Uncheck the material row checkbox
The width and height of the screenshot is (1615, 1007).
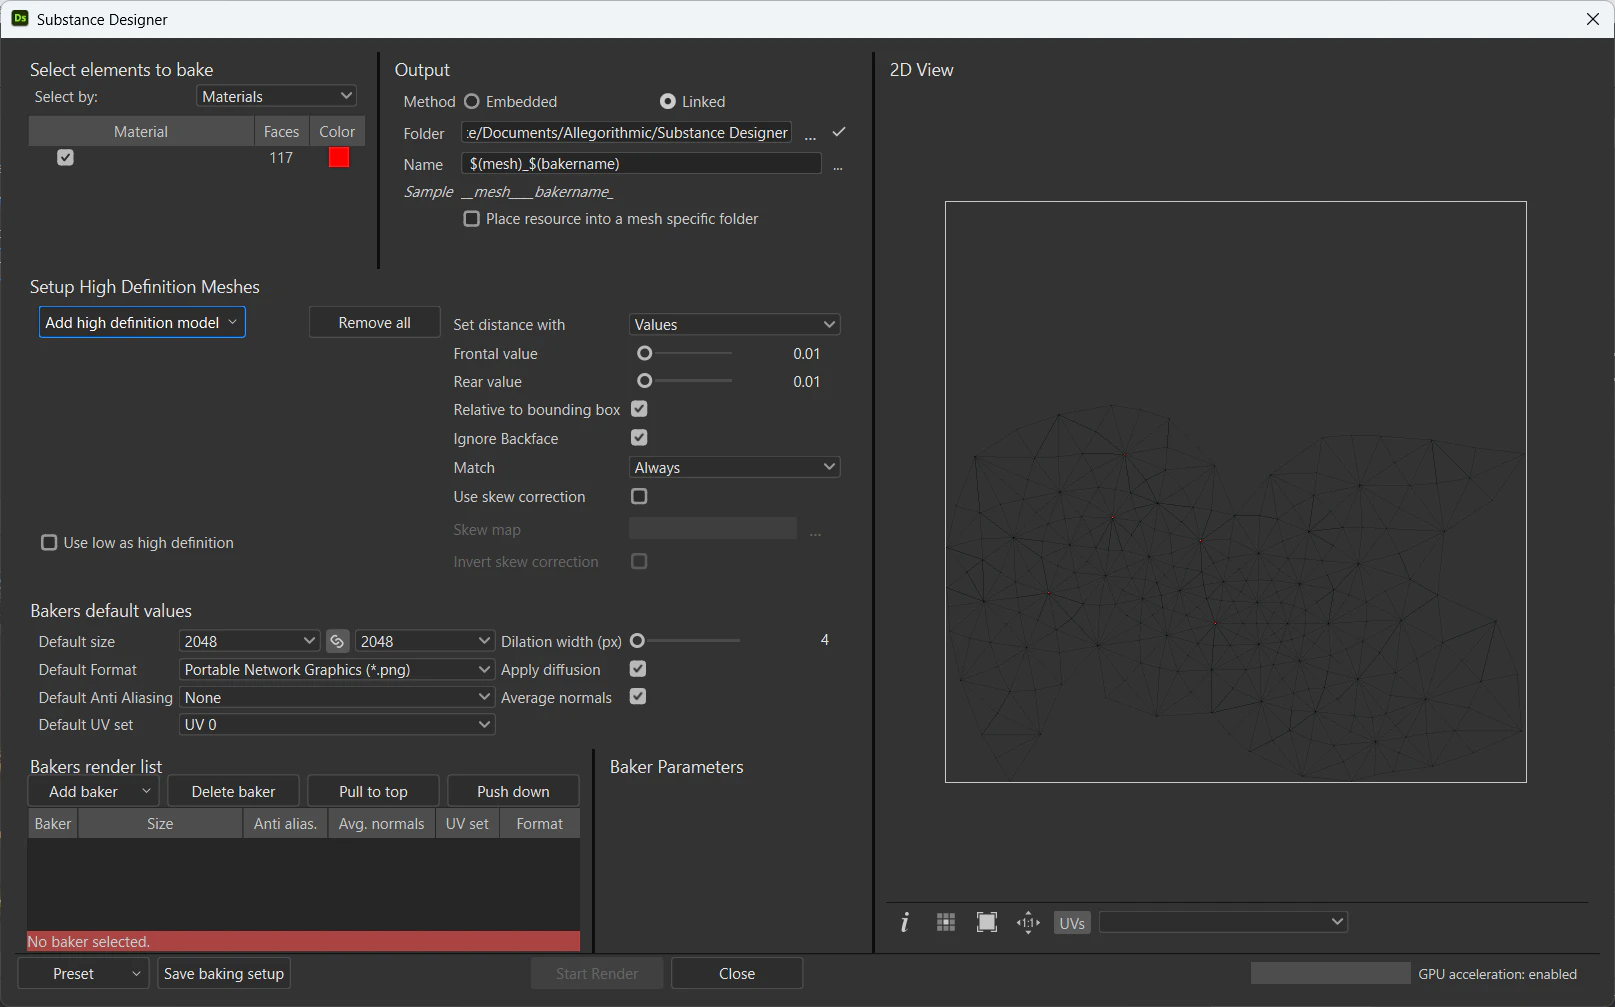65,157
